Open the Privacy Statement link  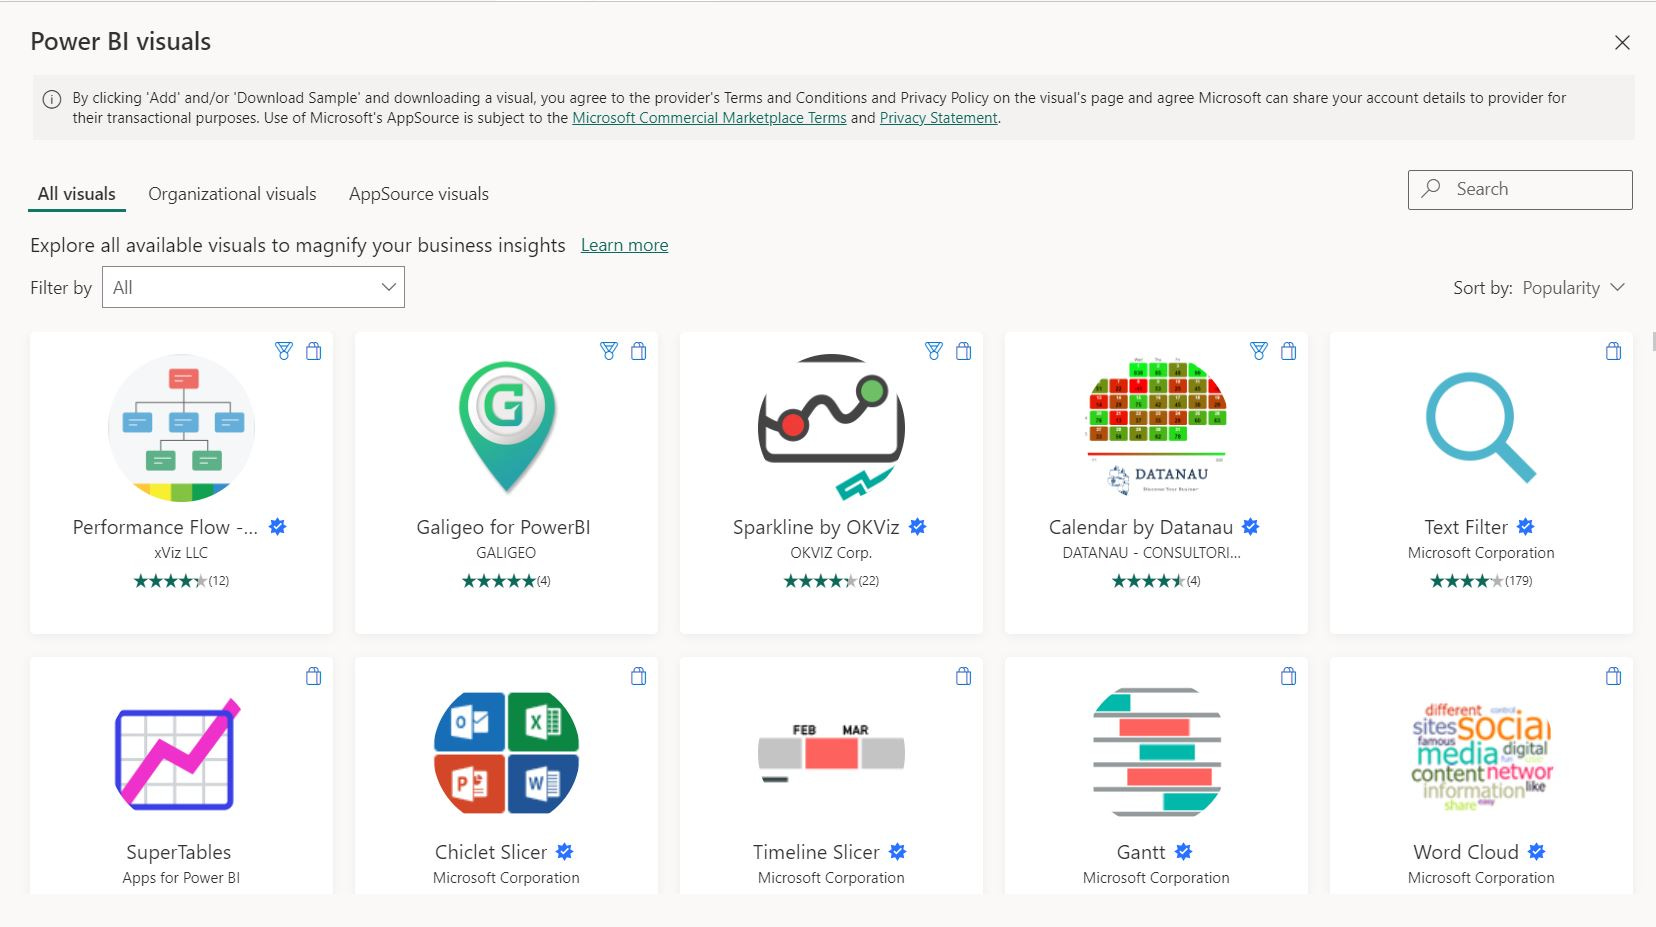(x=938, y=118)
